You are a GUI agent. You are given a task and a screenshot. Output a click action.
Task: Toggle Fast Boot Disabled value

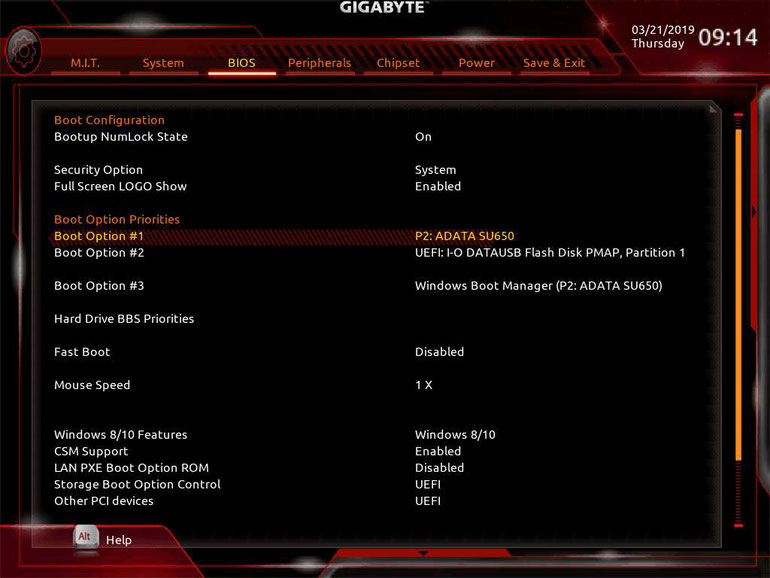click(x=440, y=352)
